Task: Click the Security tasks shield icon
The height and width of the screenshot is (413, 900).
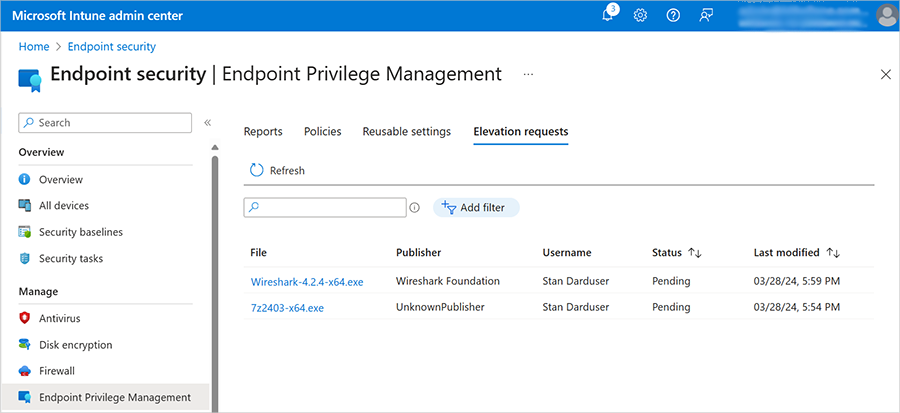Action: pyautogui.click(x=24, y=259)
